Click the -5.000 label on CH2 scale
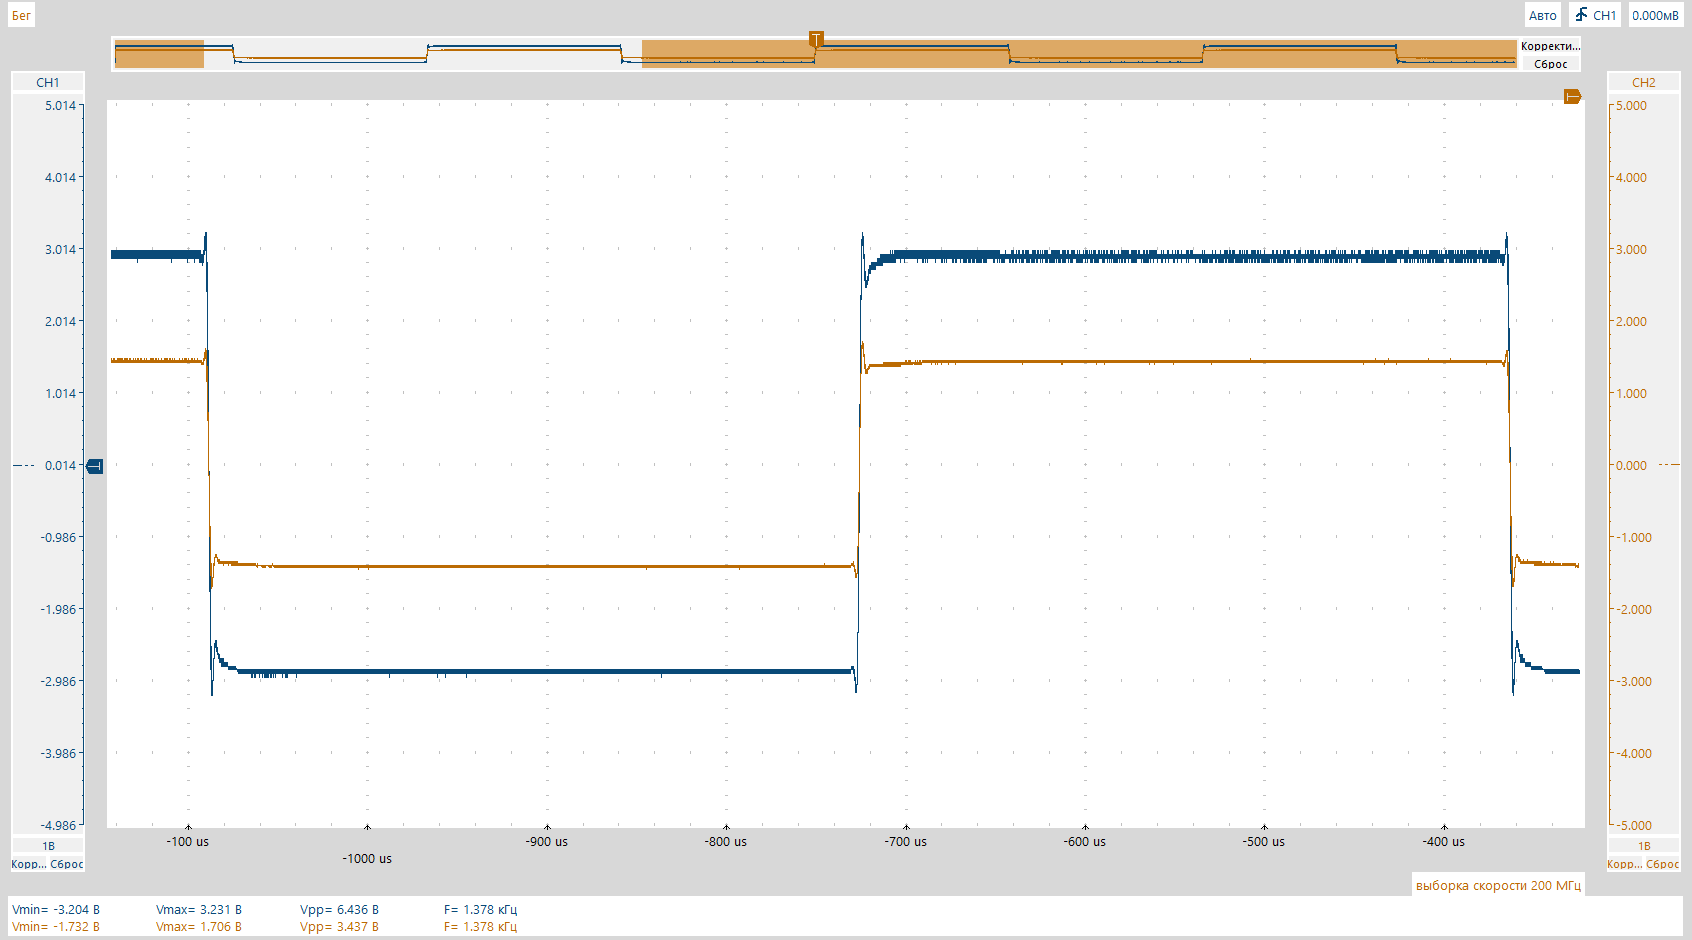 click(1634, 825)
